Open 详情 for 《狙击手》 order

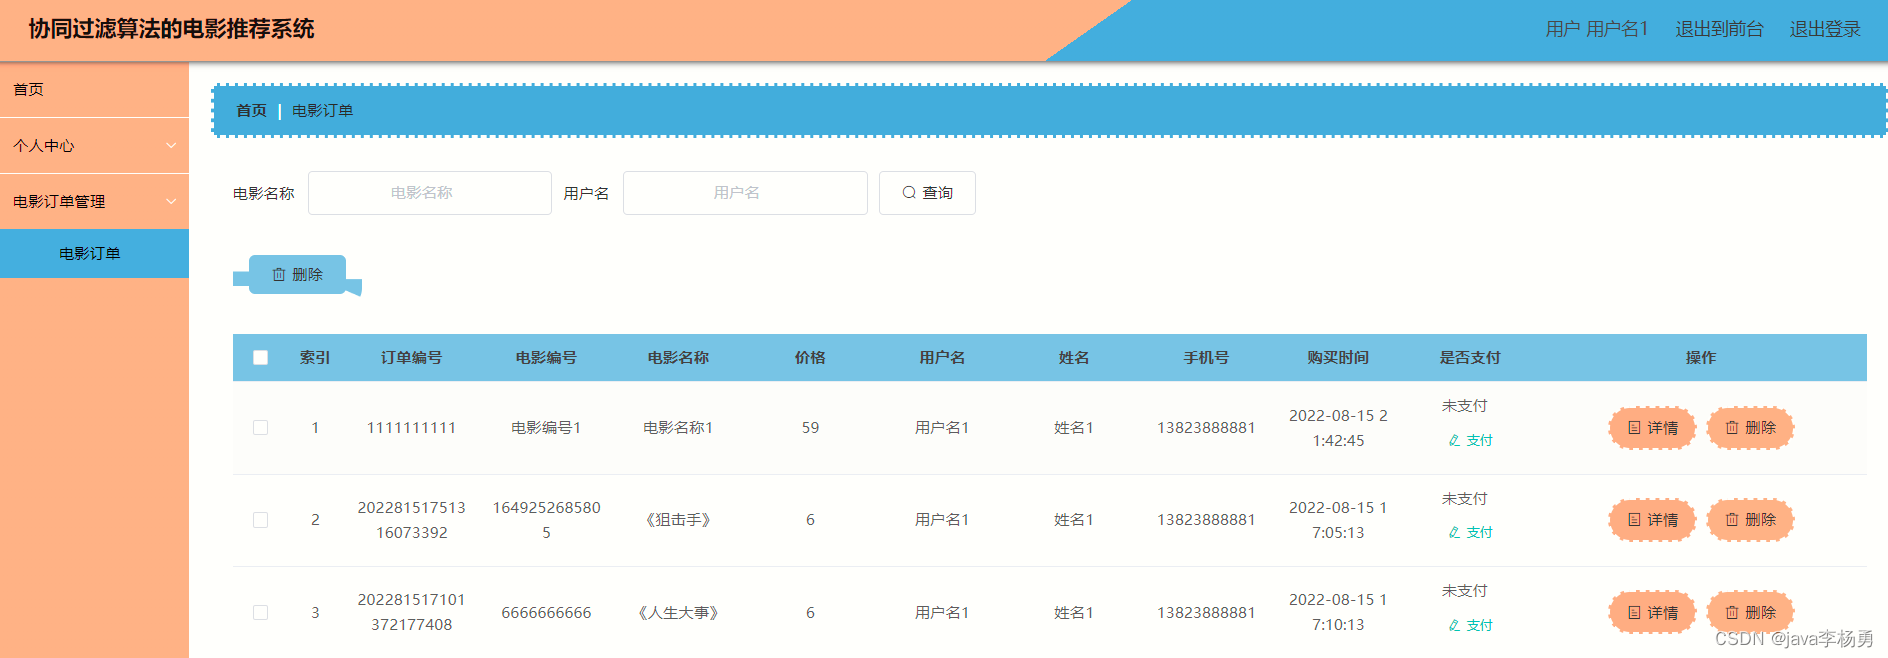1652,520
